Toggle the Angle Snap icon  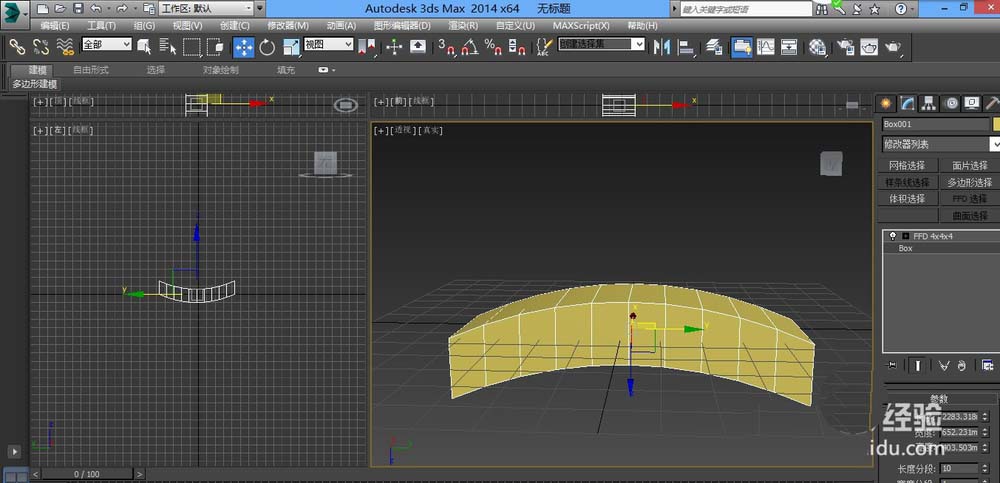(x=469, y=47)
